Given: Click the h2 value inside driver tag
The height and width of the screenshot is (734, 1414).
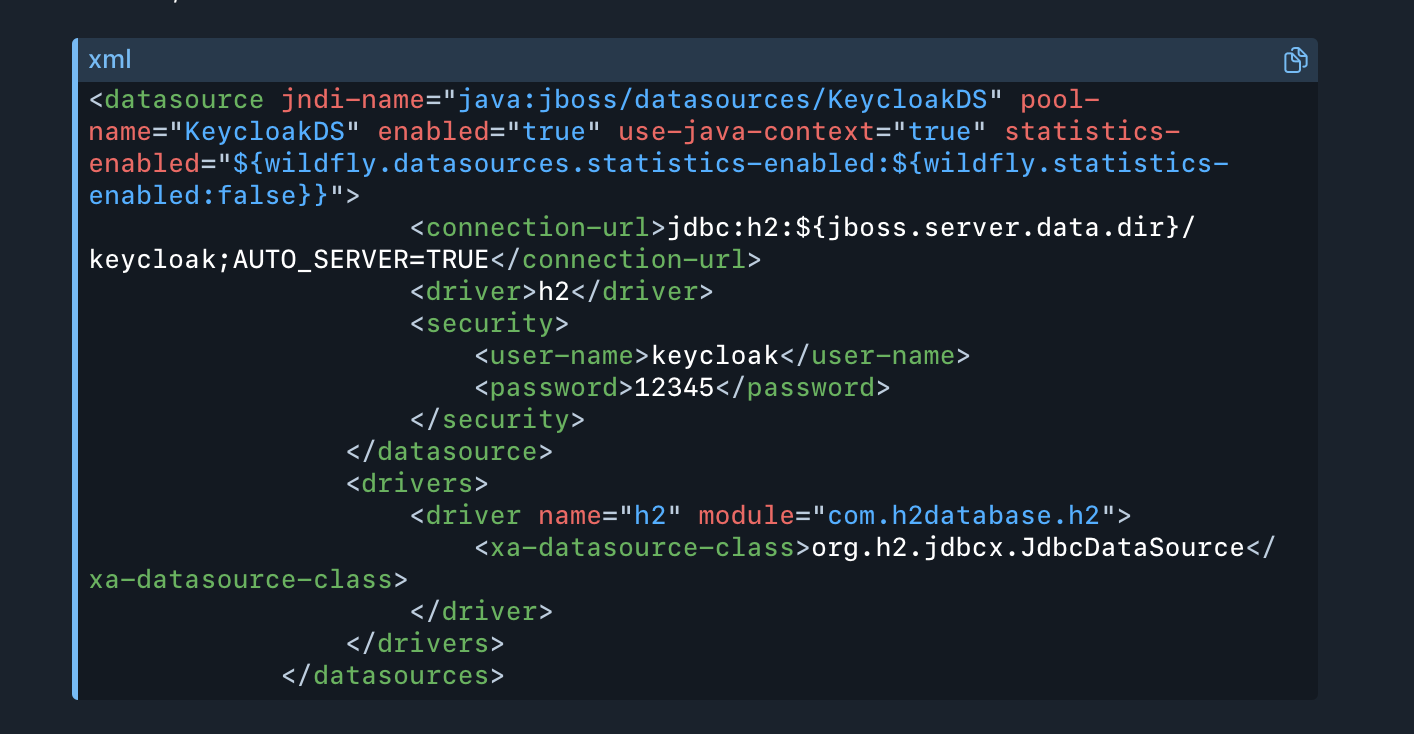Looking at the screenshot, I should (x=553, y=292).
